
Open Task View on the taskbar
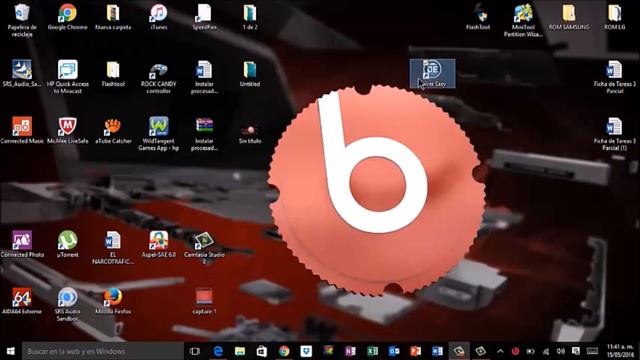pyautogui.click(x=195, y=351)
